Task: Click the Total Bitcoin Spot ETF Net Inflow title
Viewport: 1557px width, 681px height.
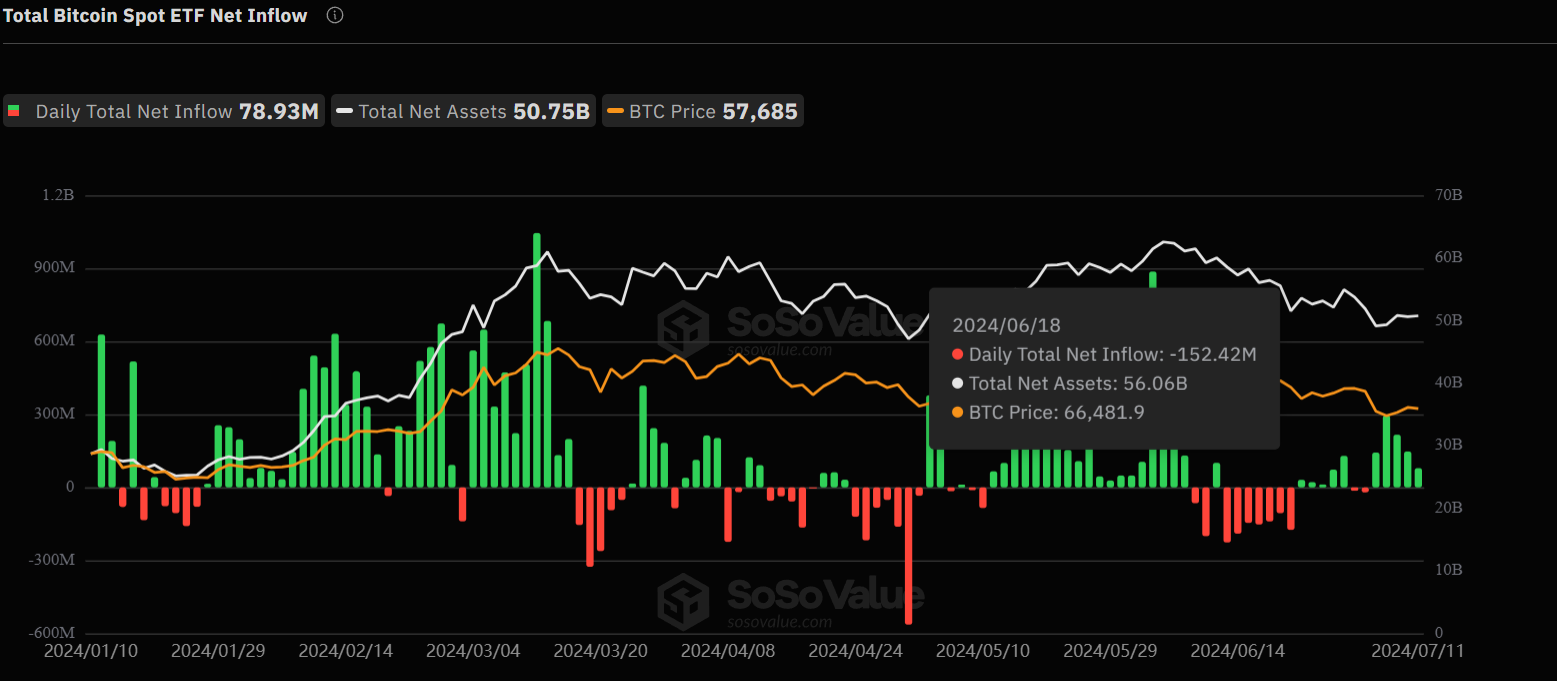Action: pos(155,15)
